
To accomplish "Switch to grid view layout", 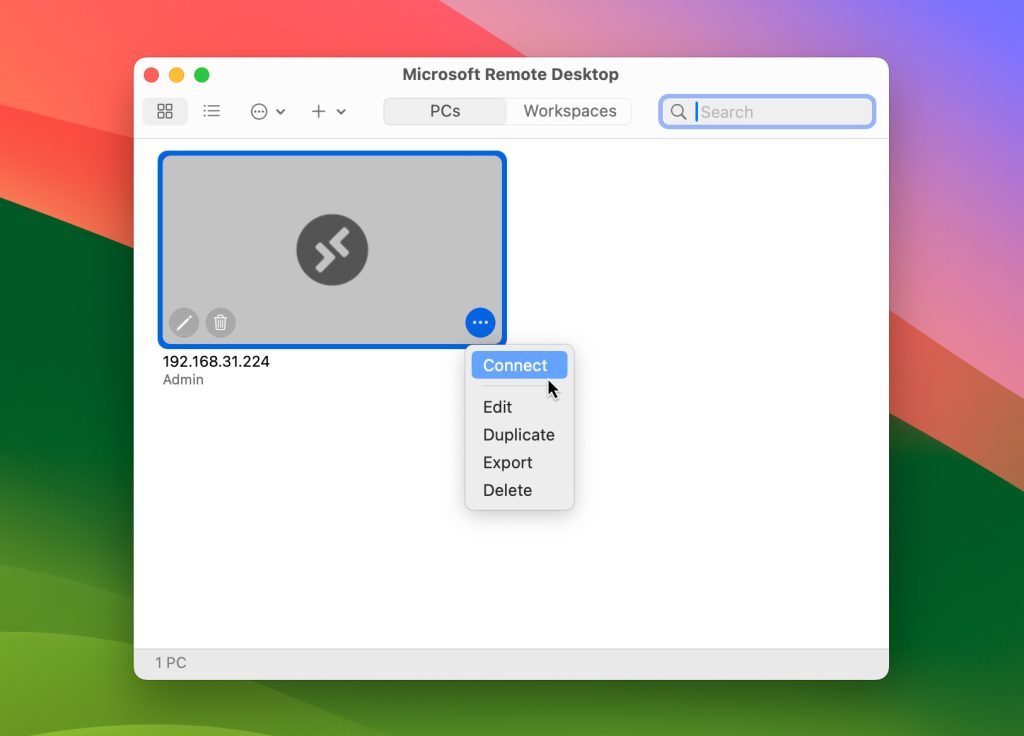I will tap(164, 111).
